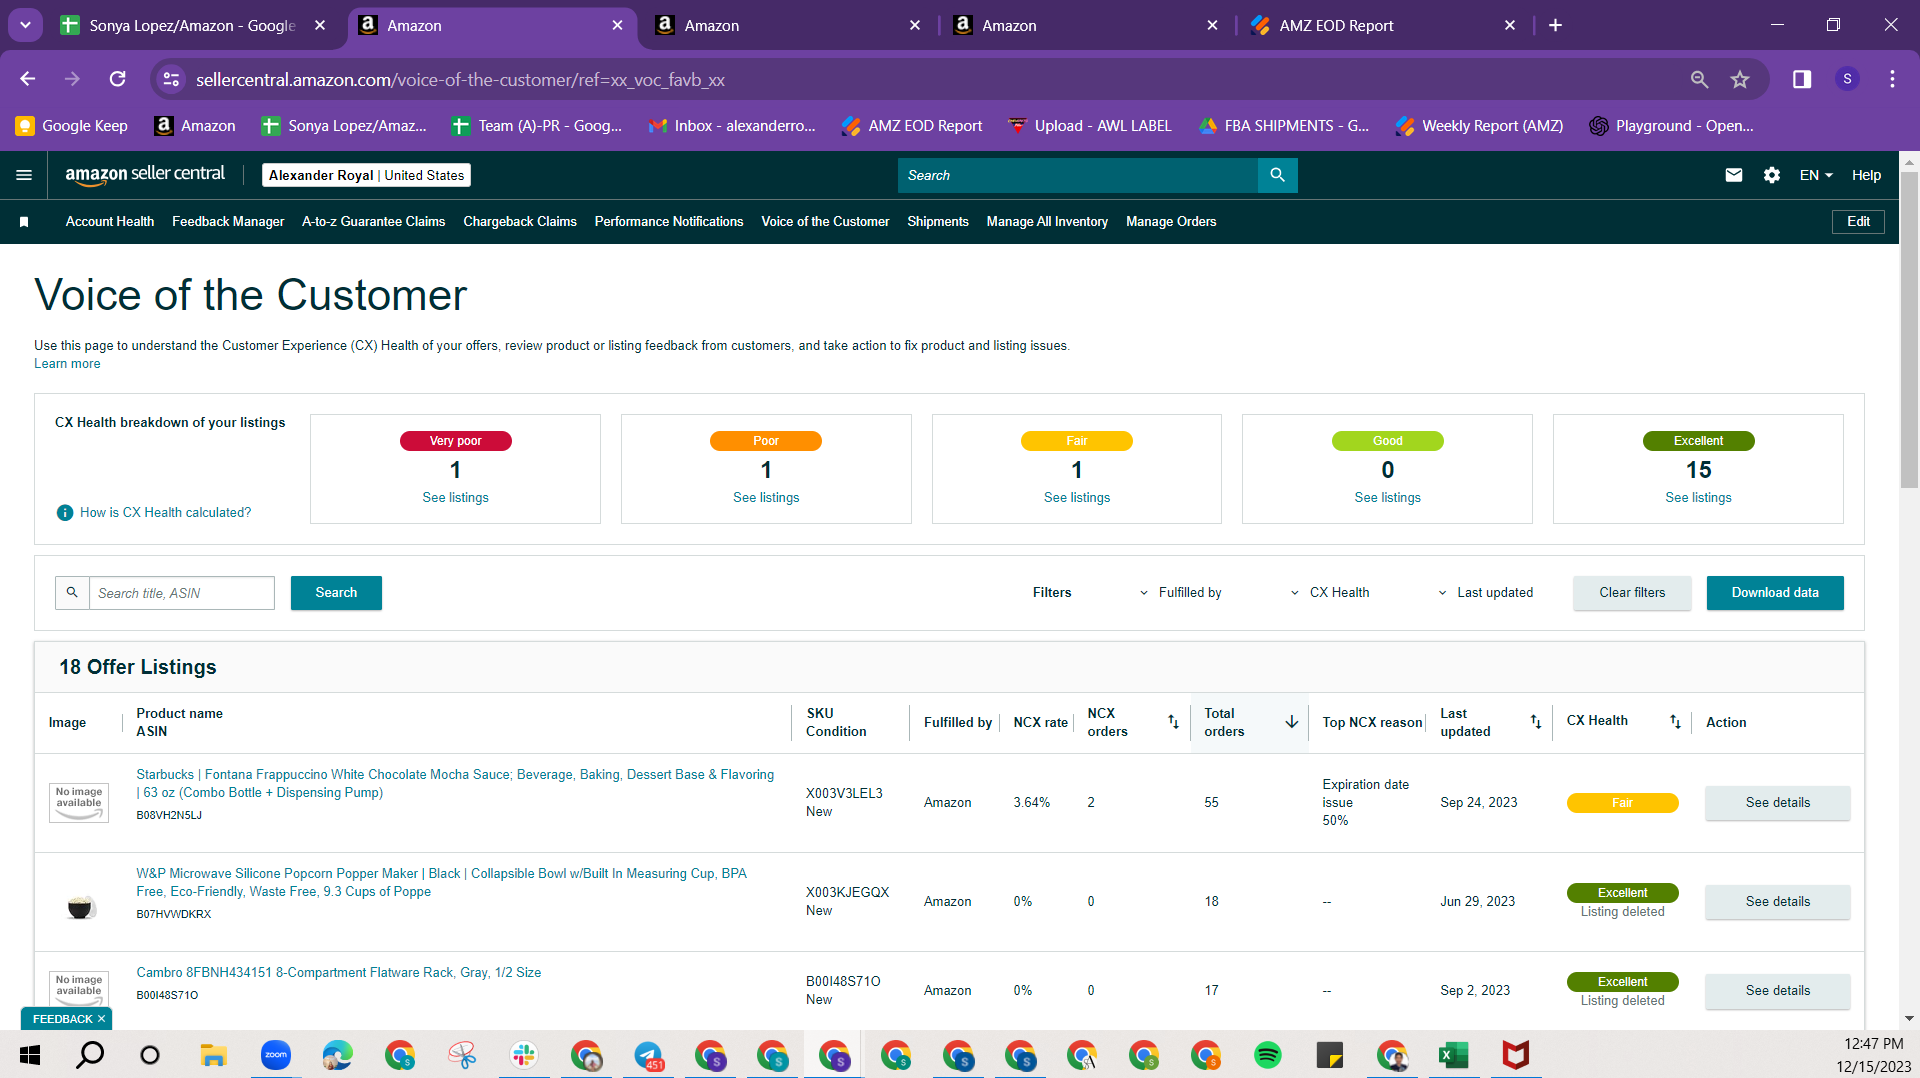The image size is (1920, 1078).
Task: Open McAfee from the taskbar
Action: tap(1516, 1055)
